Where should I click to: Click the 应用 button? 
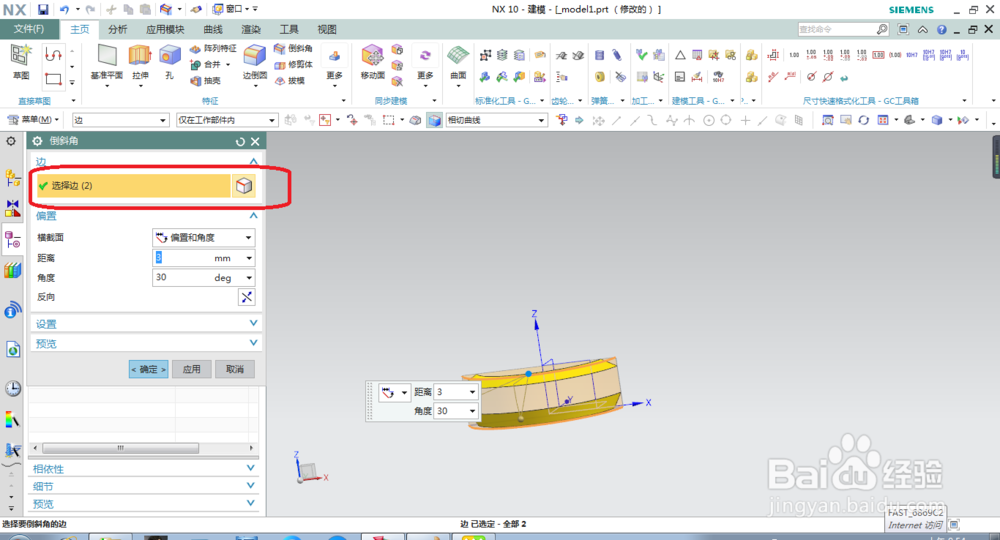[x=191, y=369]
